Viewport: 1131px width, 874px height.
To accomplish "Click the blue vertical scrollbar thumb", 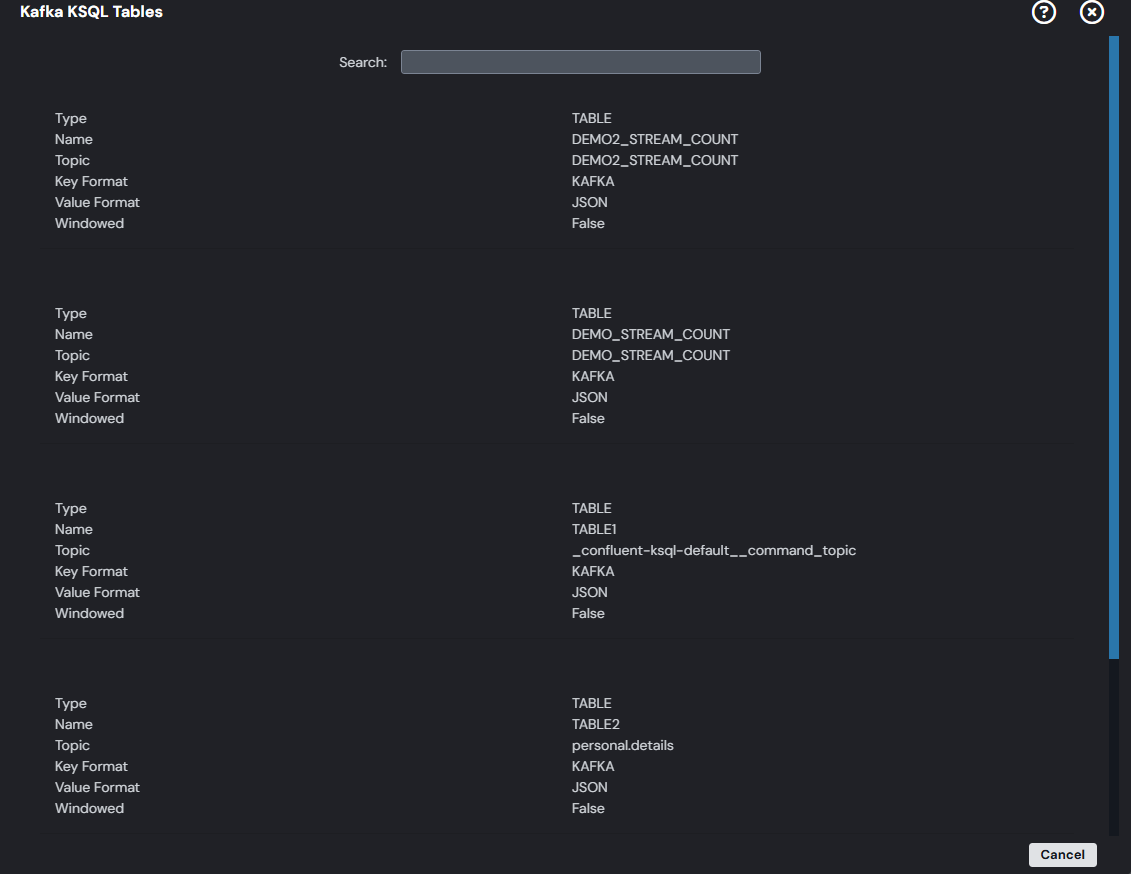I will tap(1114, 347).
